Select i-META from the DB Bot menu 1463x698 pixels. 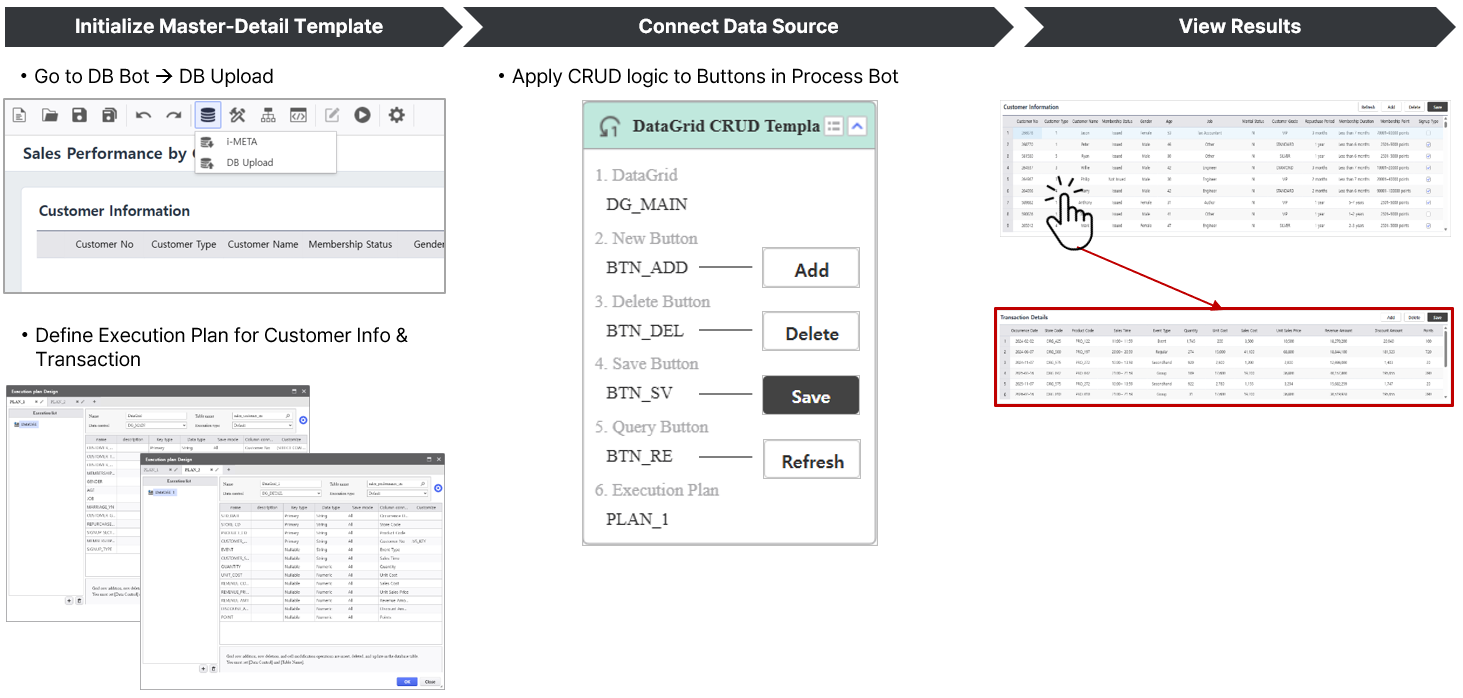tap(242, 142)
